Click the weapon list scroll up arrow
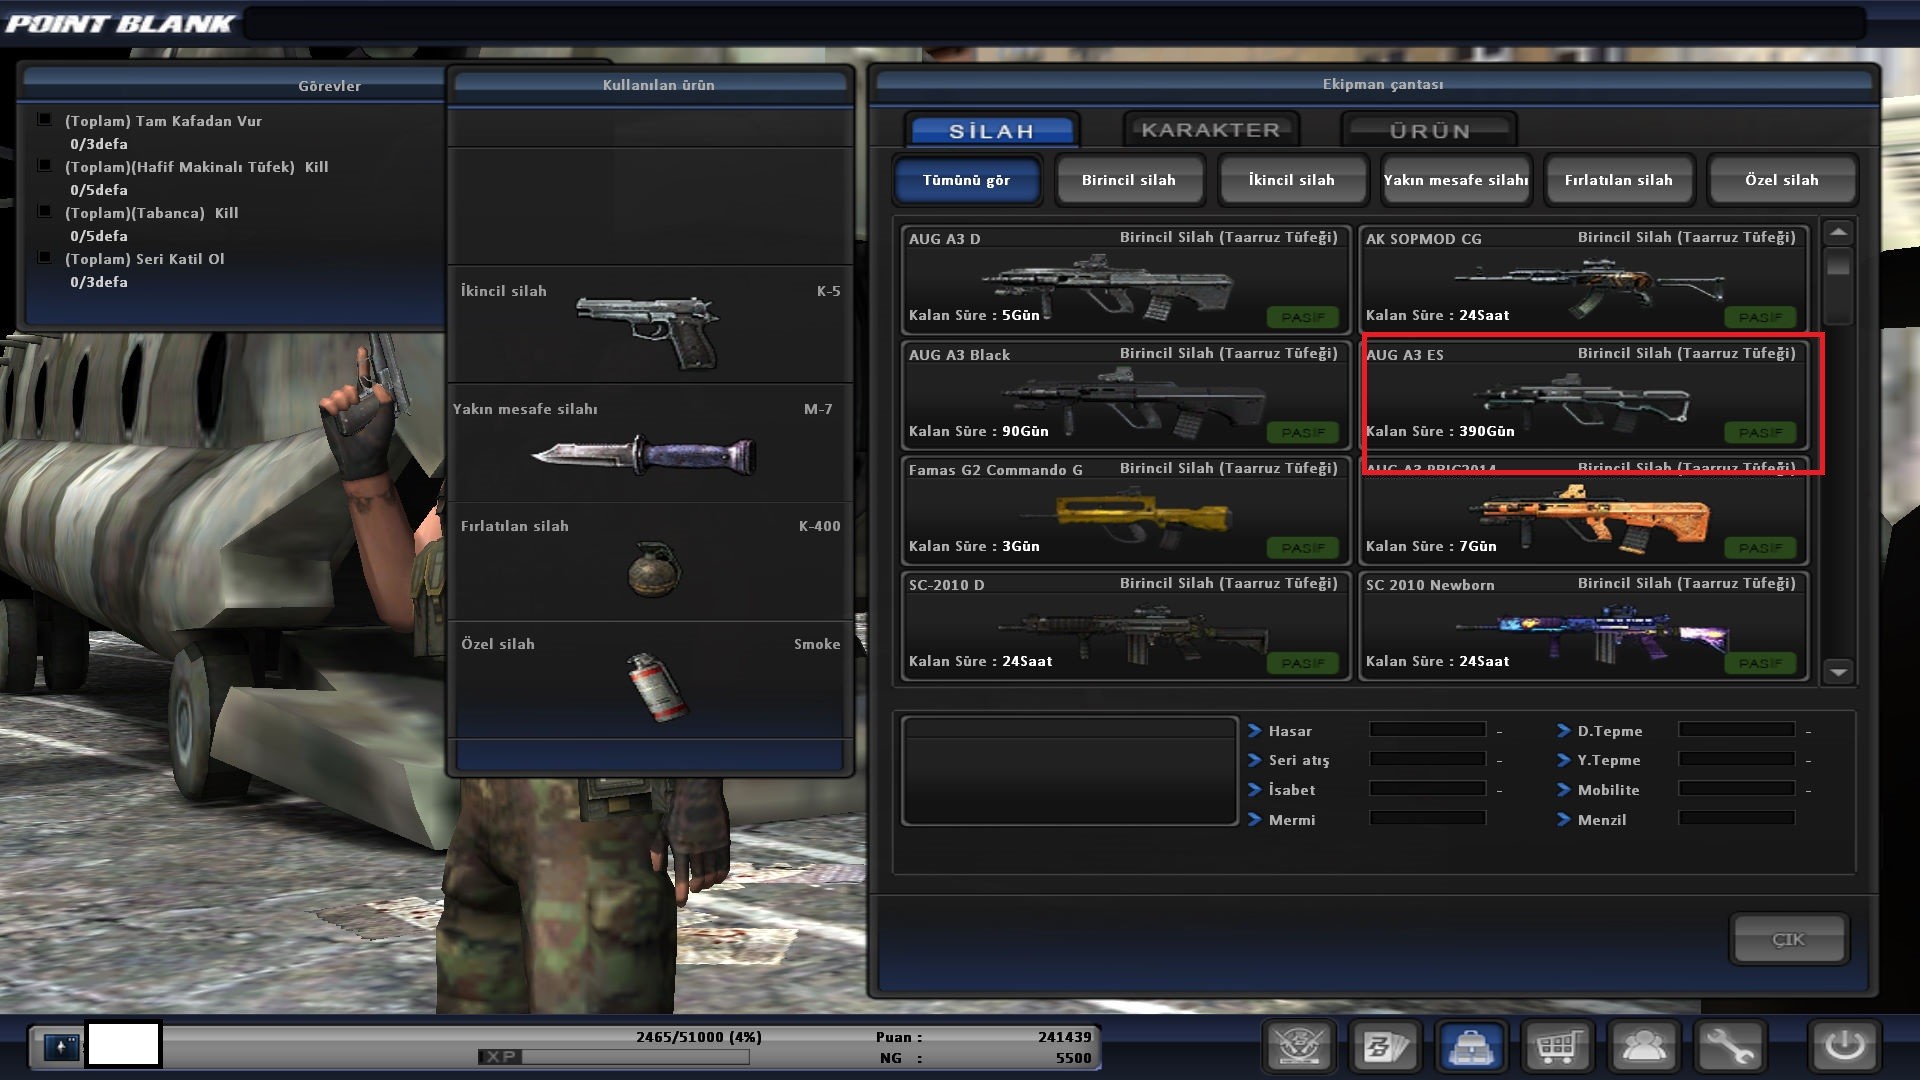Viewport: 1920px width, 1080px height. pos(1838,233)
